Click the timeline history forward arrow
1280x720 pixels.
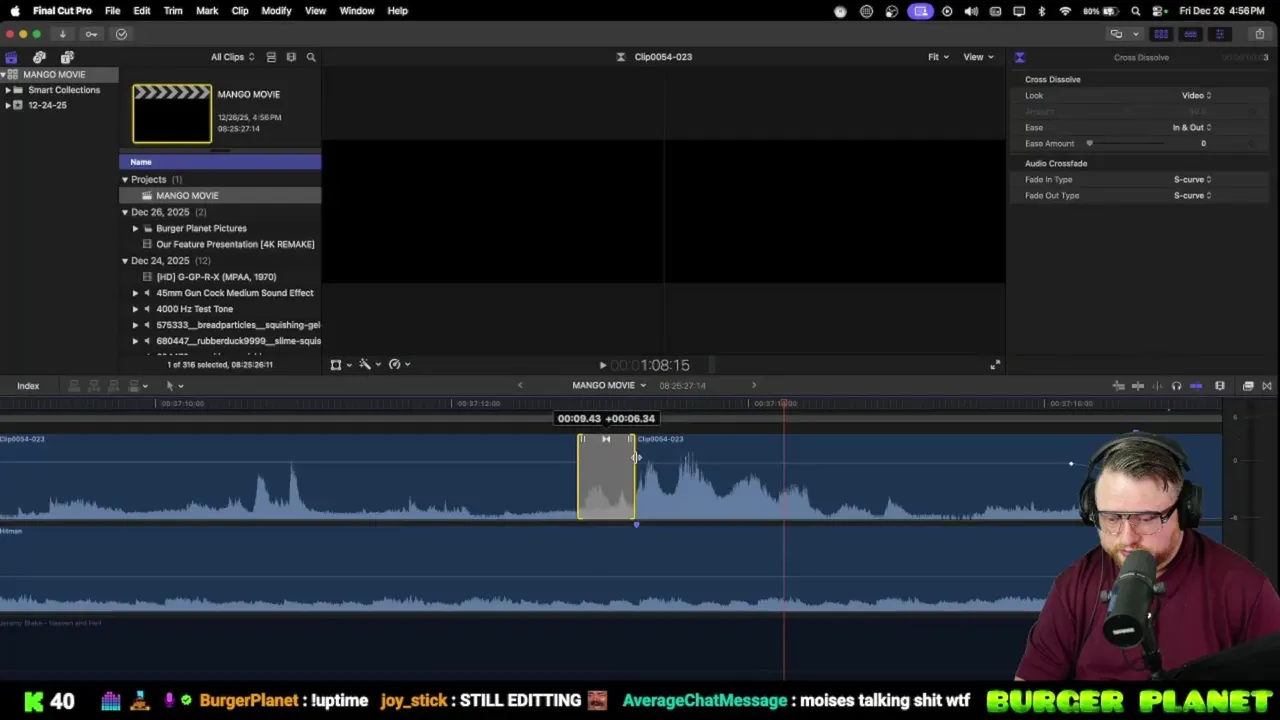(754, 385)
